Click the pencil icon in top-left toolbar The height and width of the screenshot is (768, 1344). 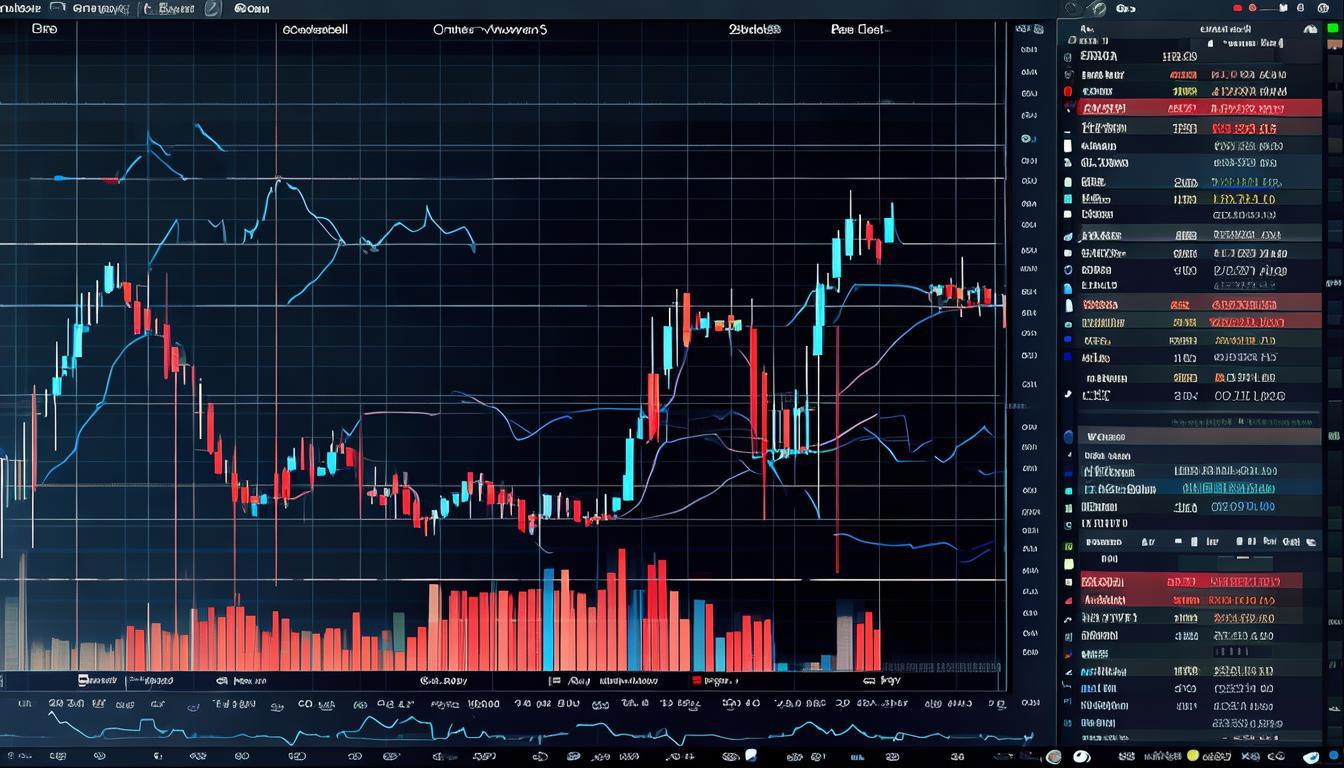(x=211, y=8)
